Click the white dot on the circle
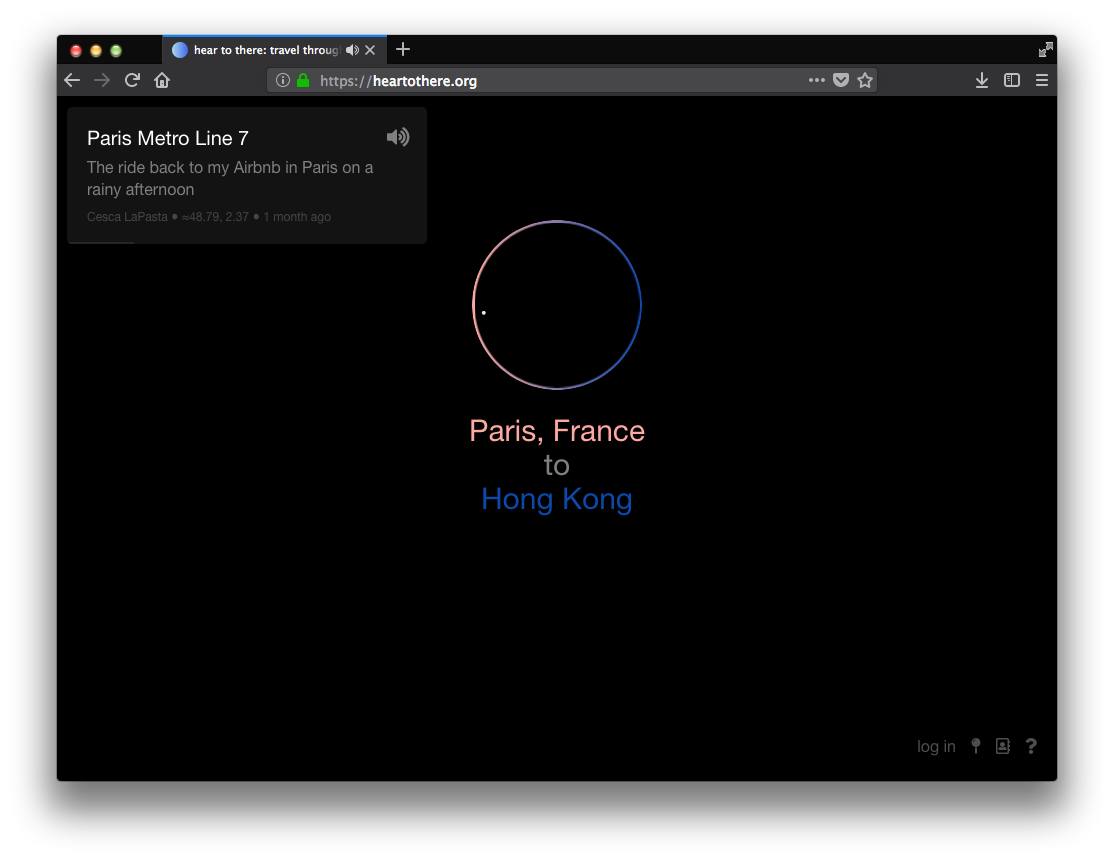 [484, 313]
